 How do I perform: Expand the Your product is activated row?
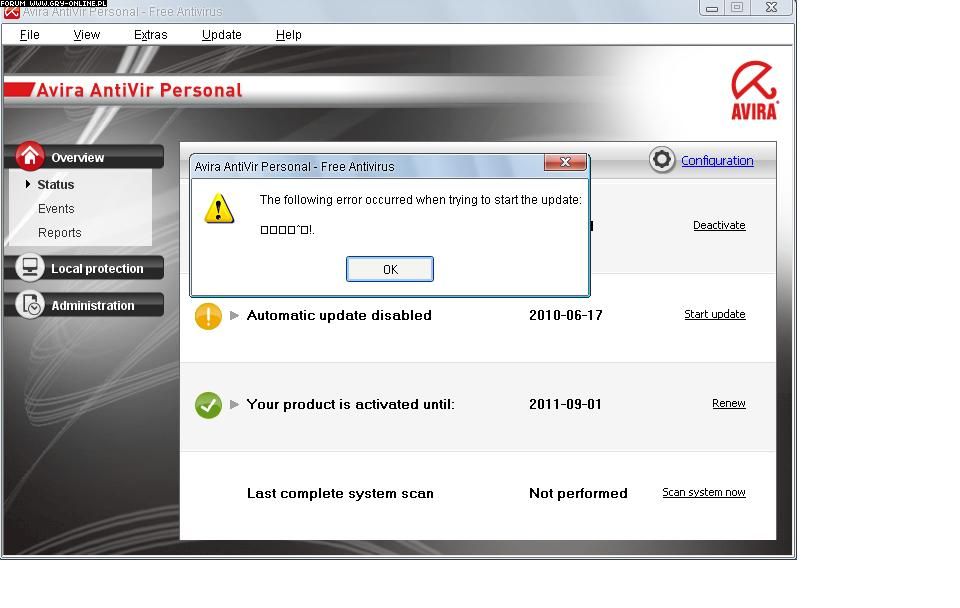[x=234, y=404]
